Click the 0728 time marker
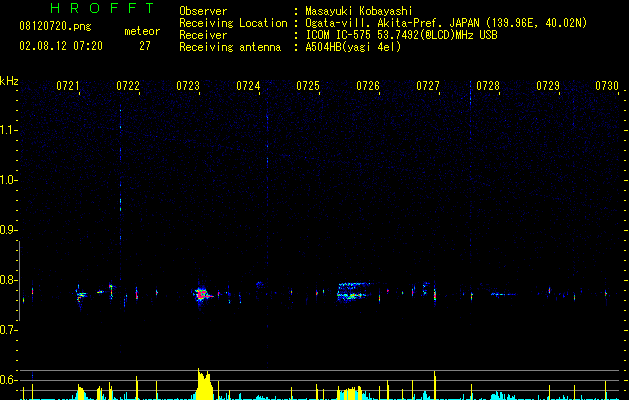 [x=488, y=86]
